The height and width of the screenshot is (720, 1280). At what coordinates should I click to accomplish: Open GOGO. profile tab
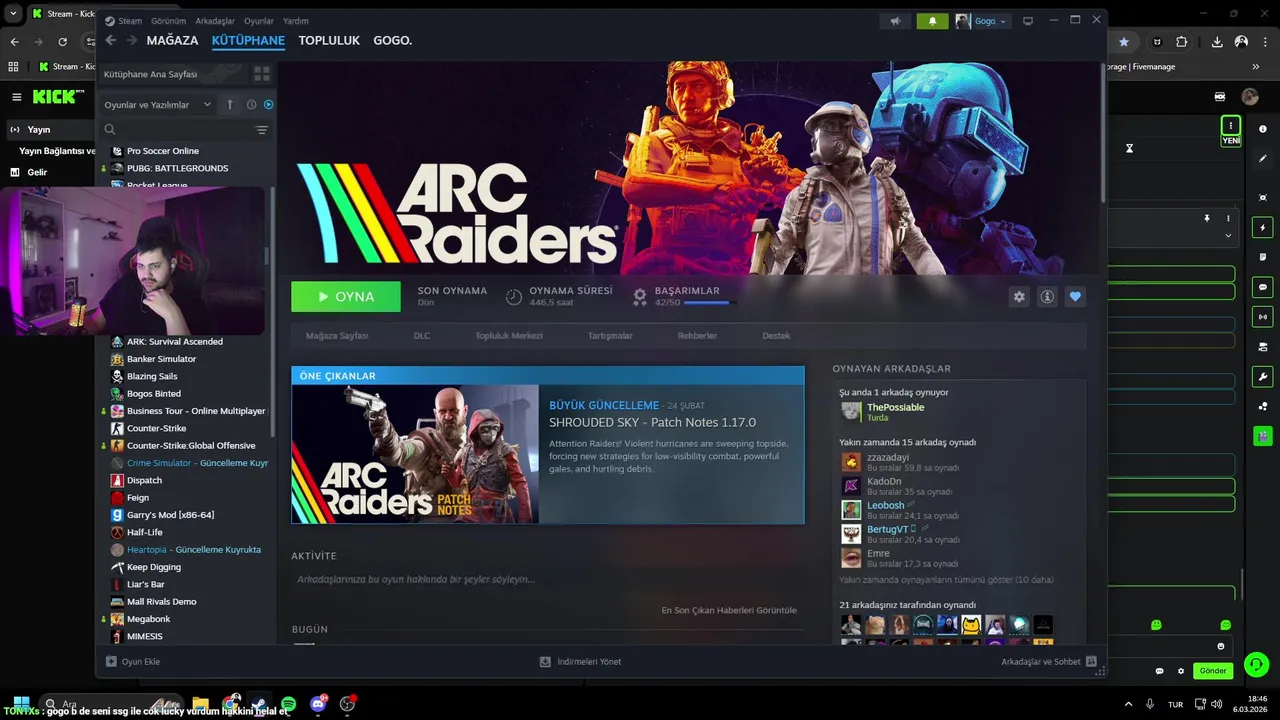tap(393, 41)
